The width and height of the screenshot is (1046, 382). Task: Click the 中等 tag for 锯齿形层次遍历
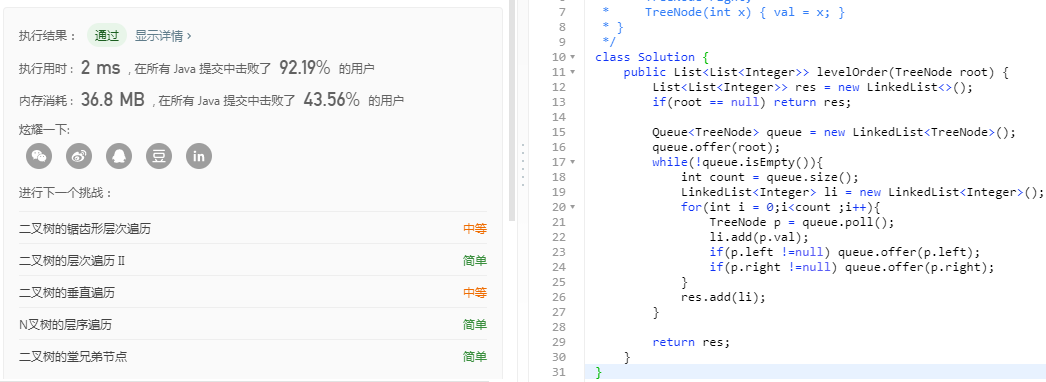[475, 229]
